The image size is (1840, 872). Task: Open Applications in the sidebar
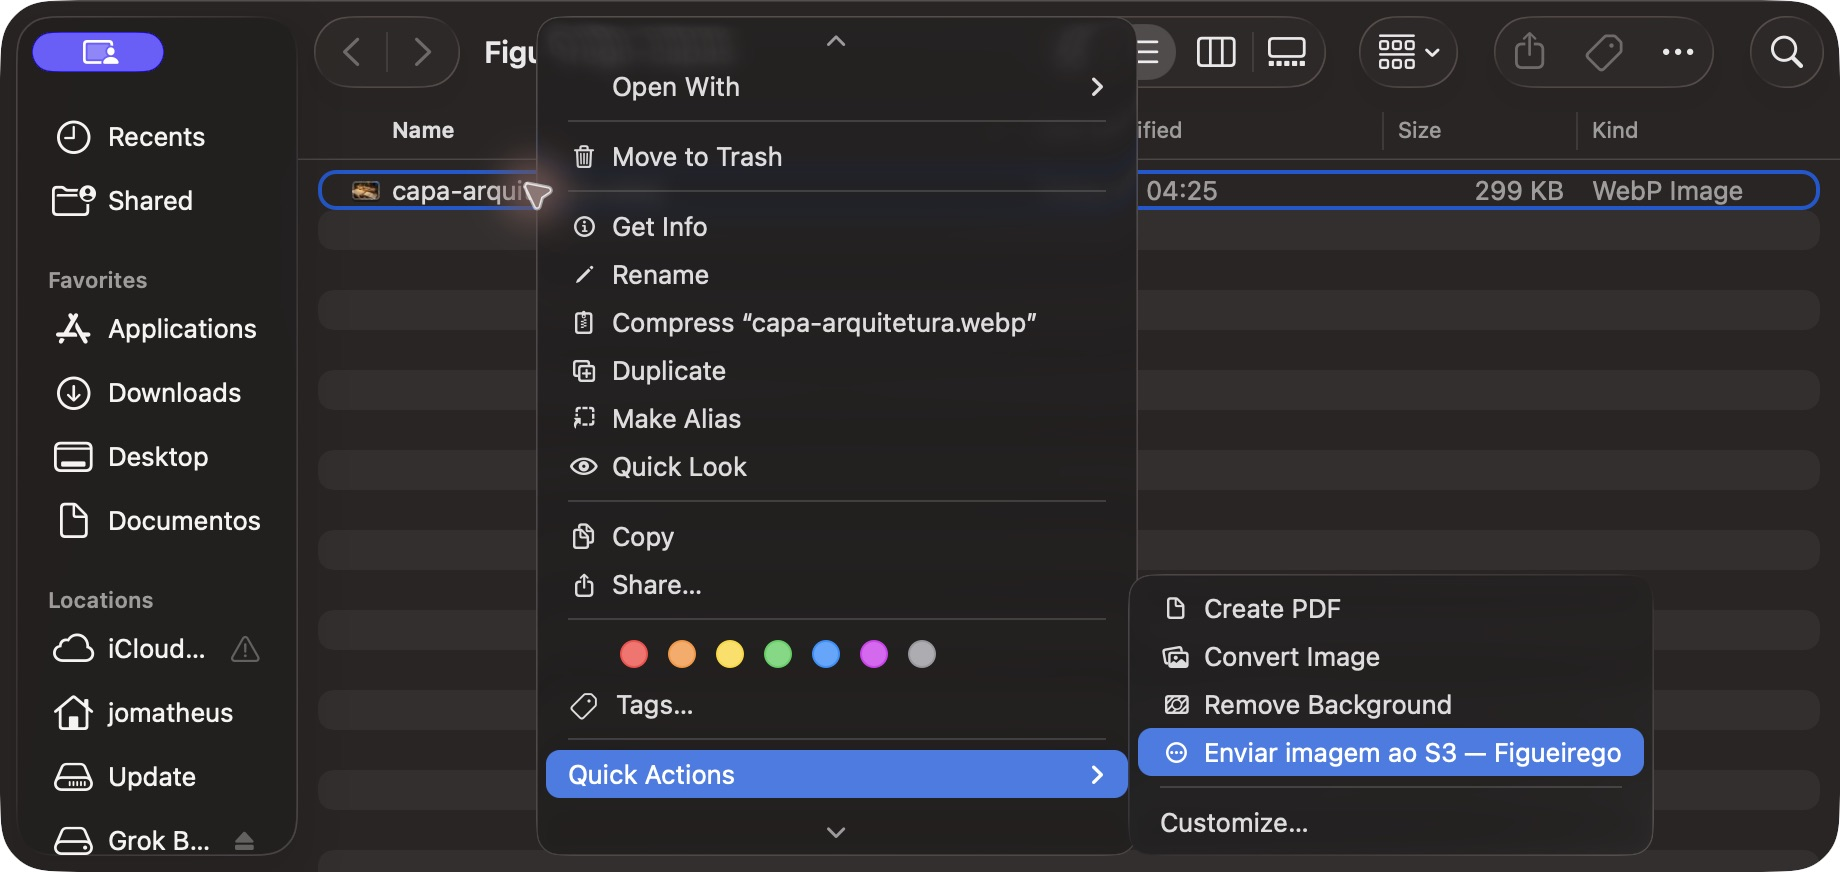point(156,329)
